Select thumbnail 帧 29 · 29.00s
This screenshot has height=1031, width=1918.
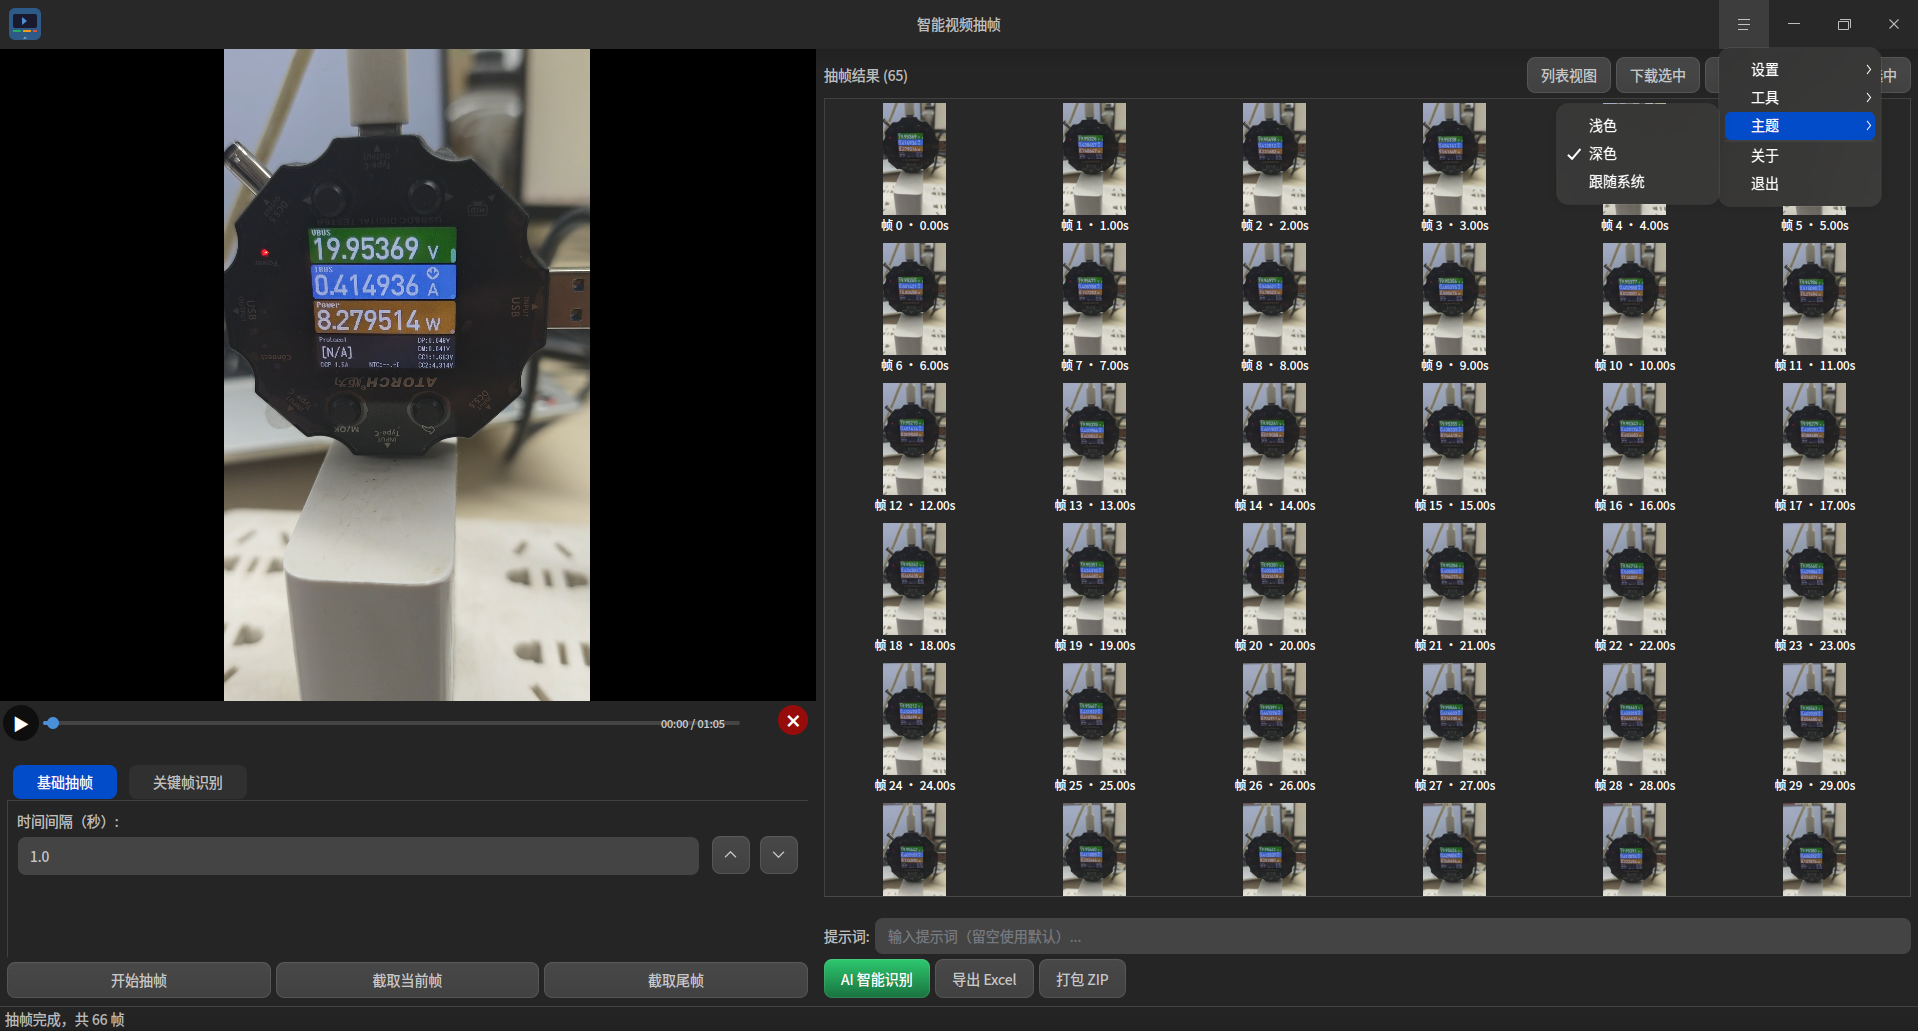point(1815,728)
